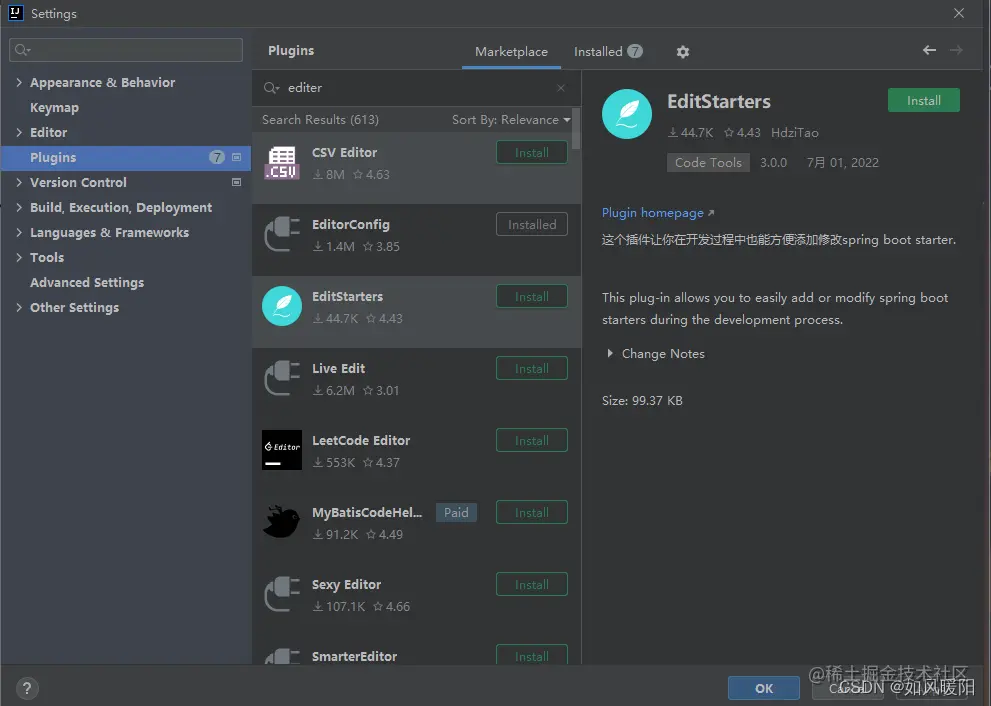Click the Sexy Editor plug icon

click(282, 594)
